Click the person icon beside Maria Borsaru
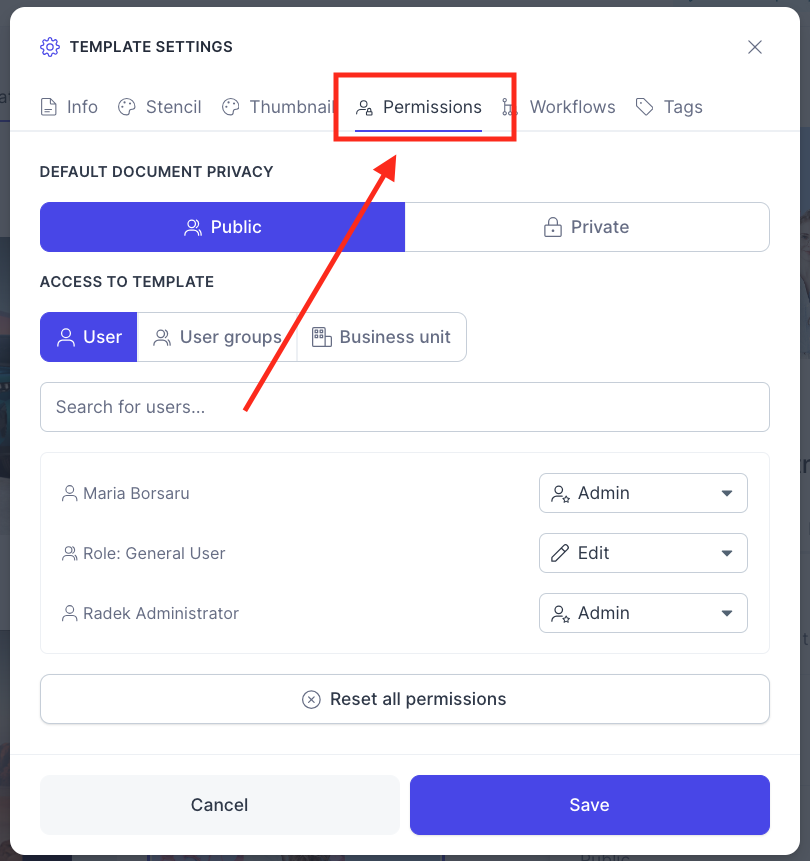The image size is (810, 861). [69, 494]
